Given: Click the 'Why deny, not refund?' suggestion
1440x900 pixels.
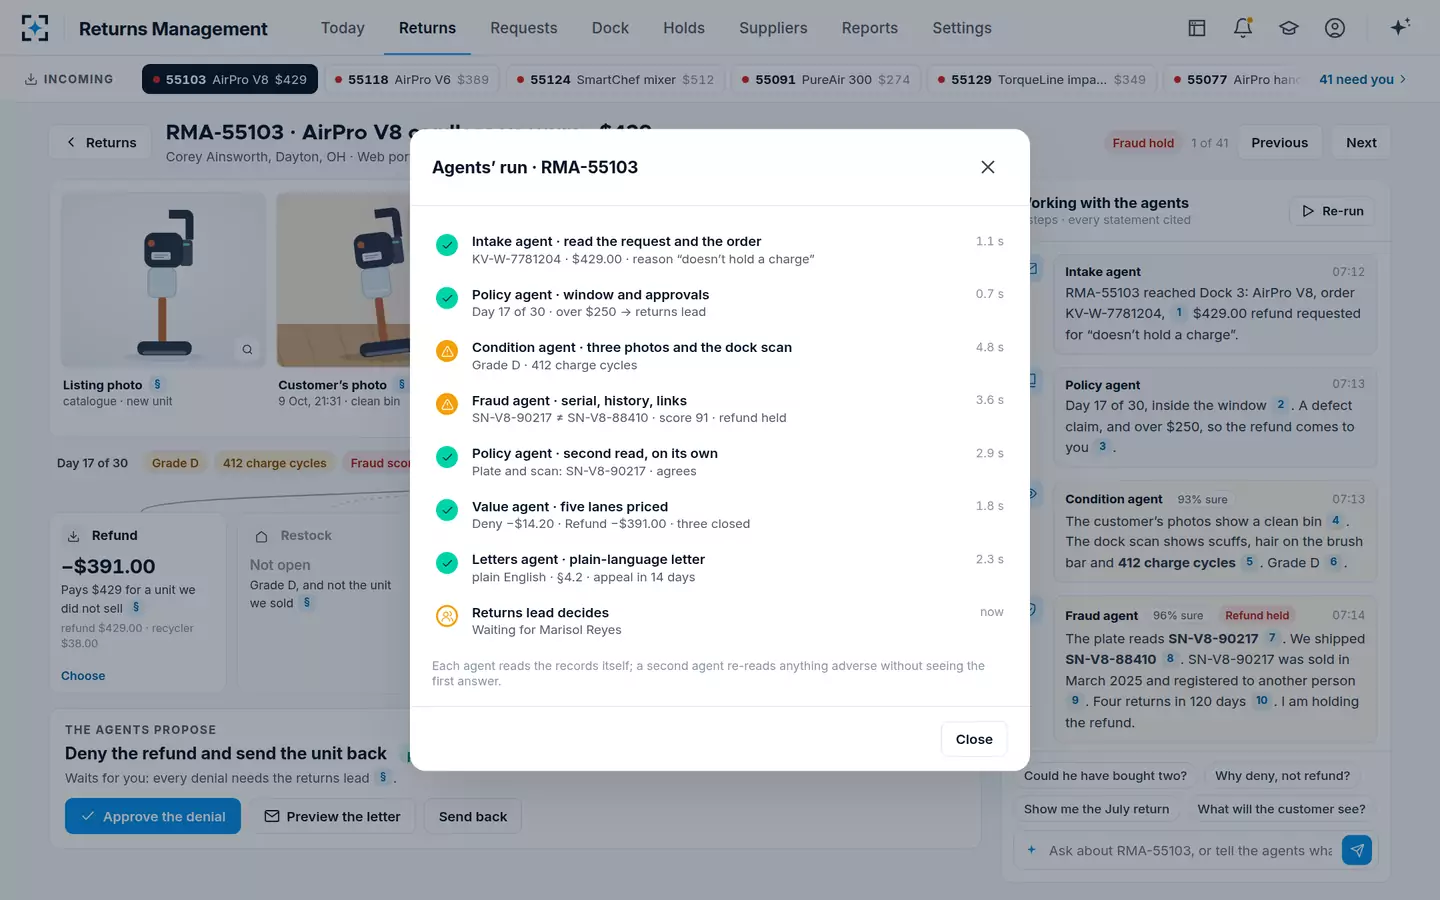Looking at the screenshot, I should click(x=1282, y=776).
